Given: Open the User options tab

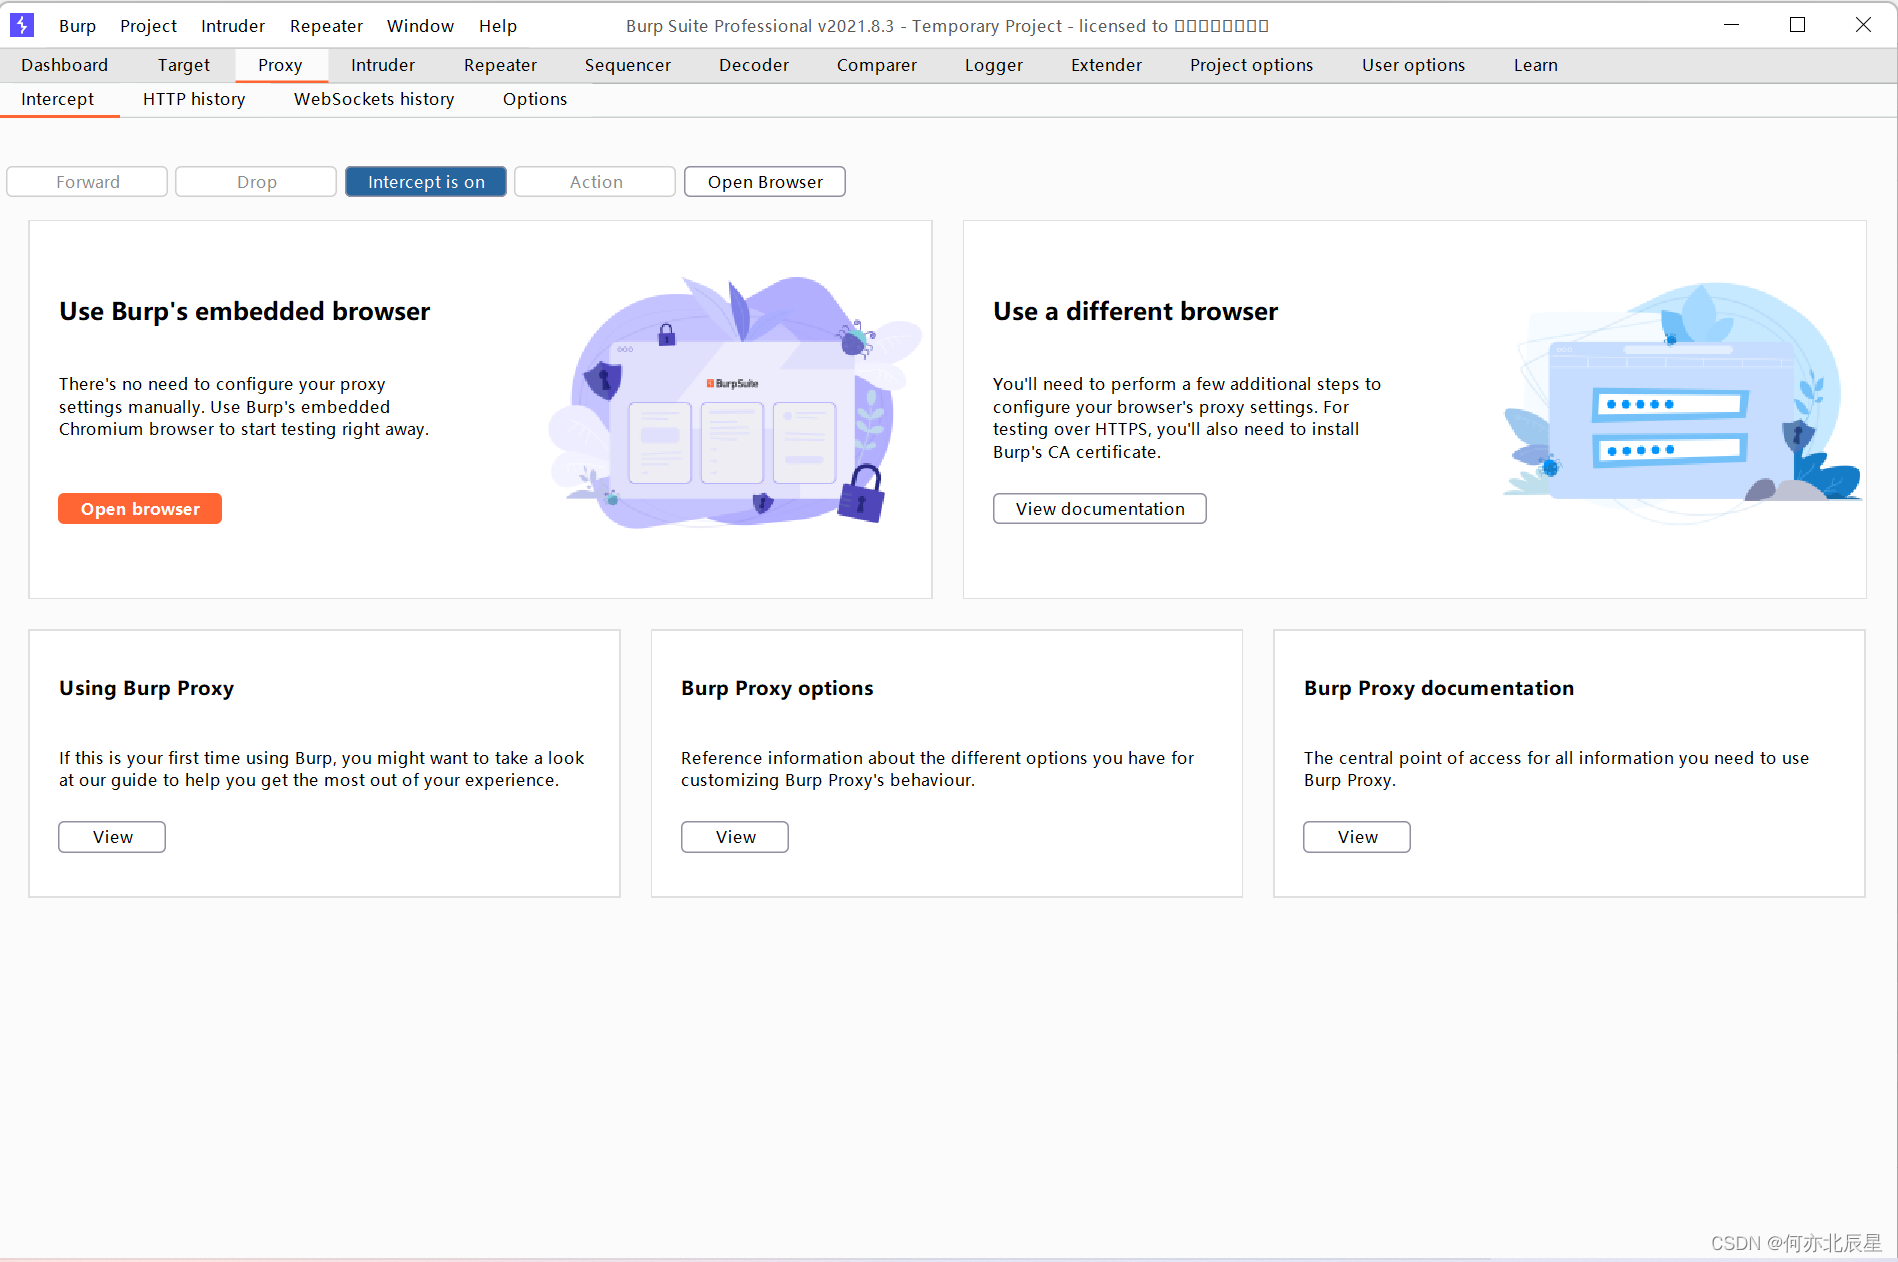Looking at the screenshot, I should click(1413, 65).
